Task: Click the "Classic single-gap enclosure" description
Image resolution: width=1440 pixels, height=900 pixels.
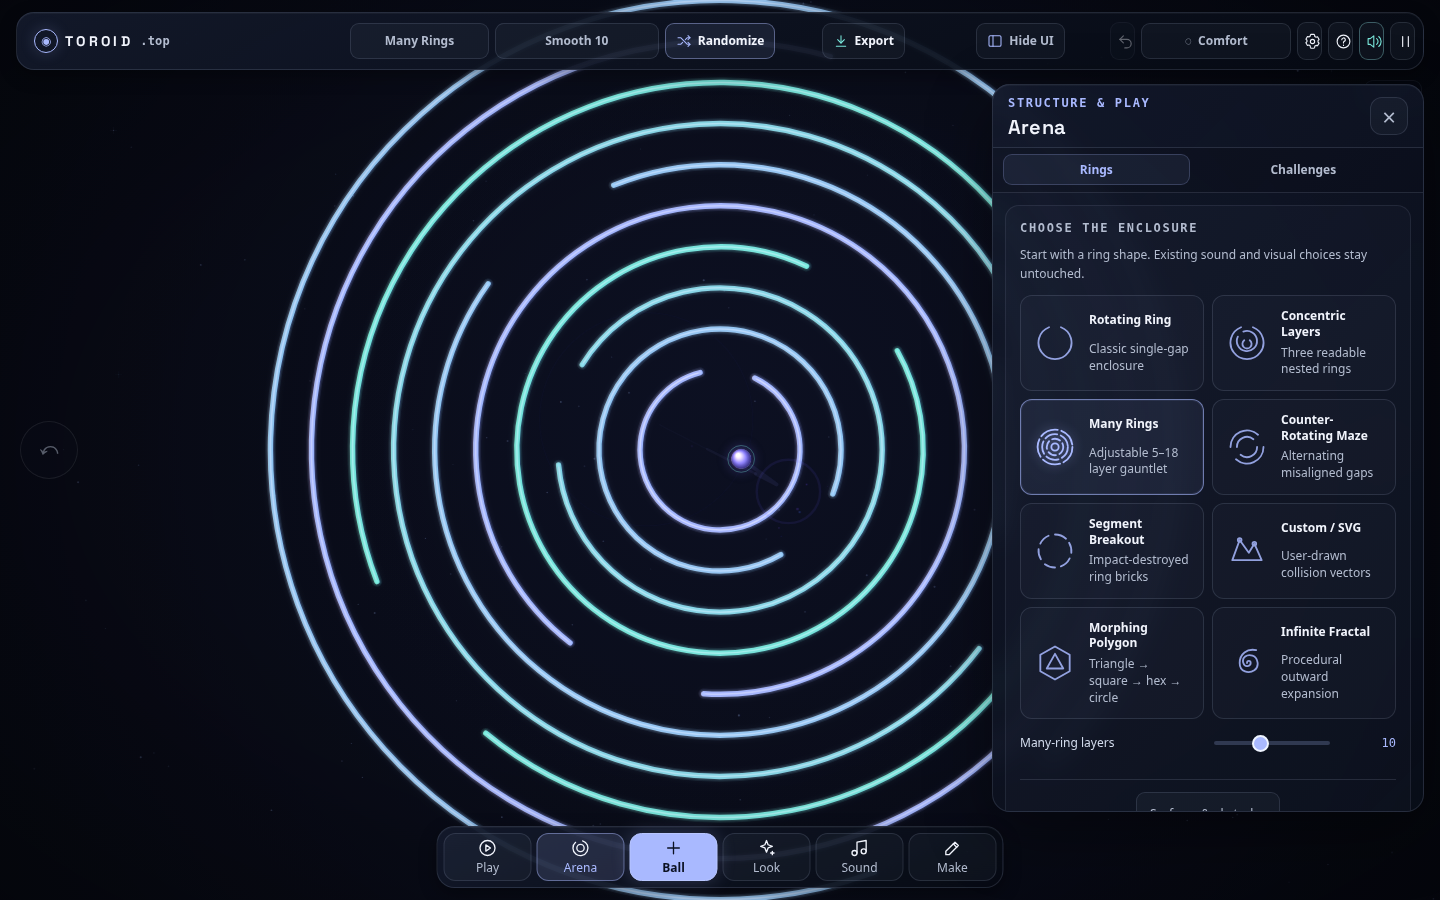Action: click(x=1139, y=357)
